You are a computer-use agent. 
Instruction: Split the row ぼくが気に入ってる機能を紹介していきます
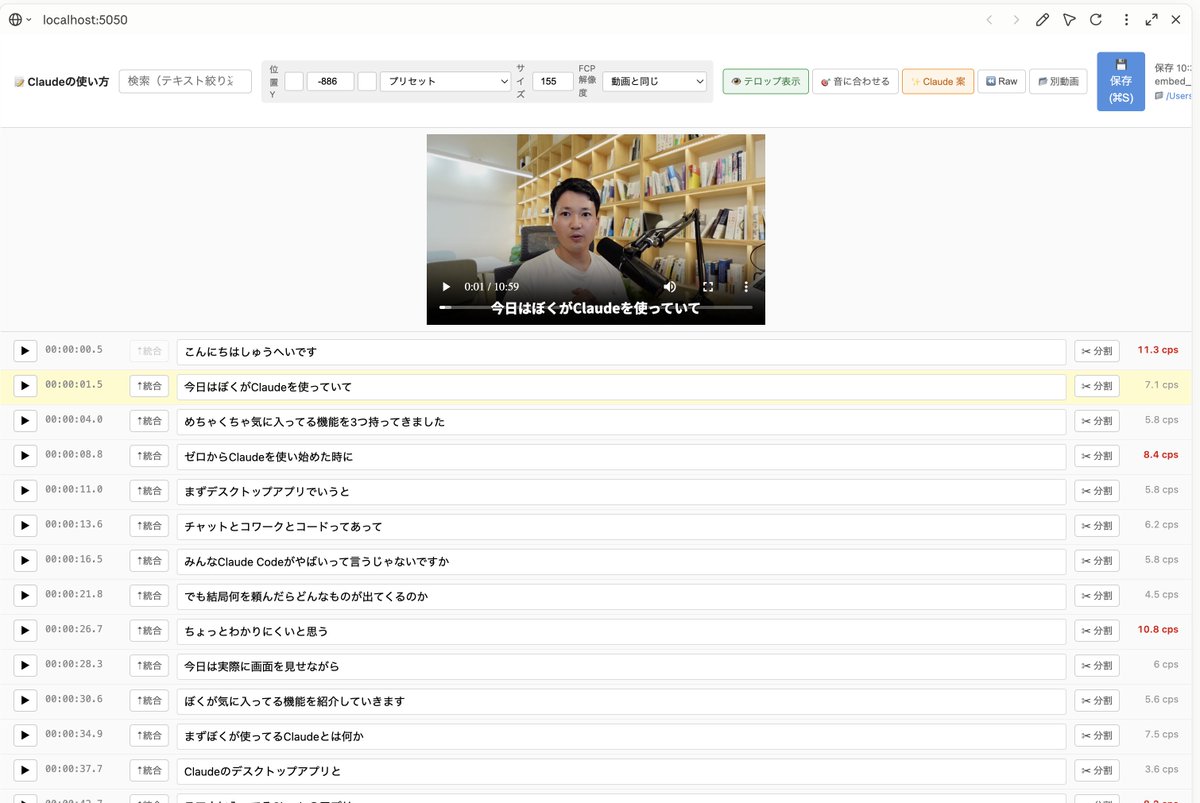click(x=1096, y=701)
